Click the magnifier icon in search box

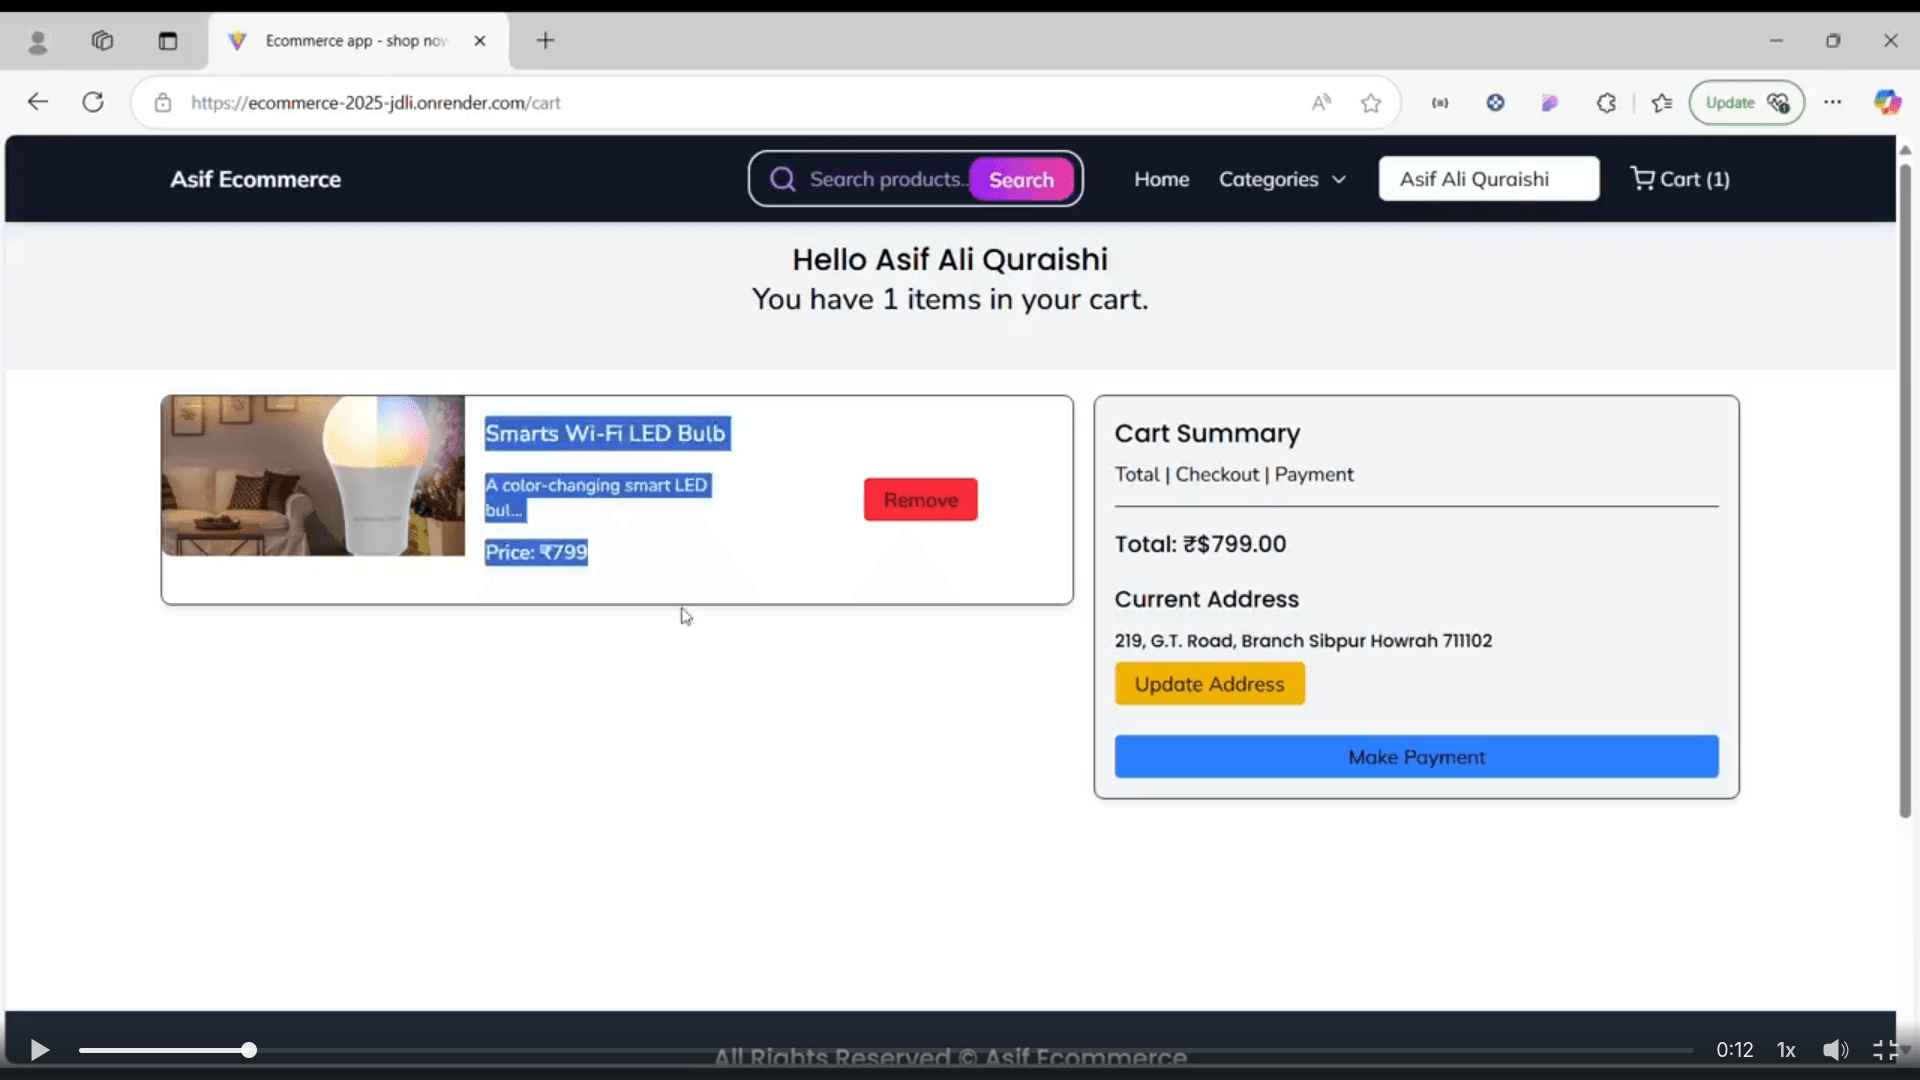click(782, 179)
